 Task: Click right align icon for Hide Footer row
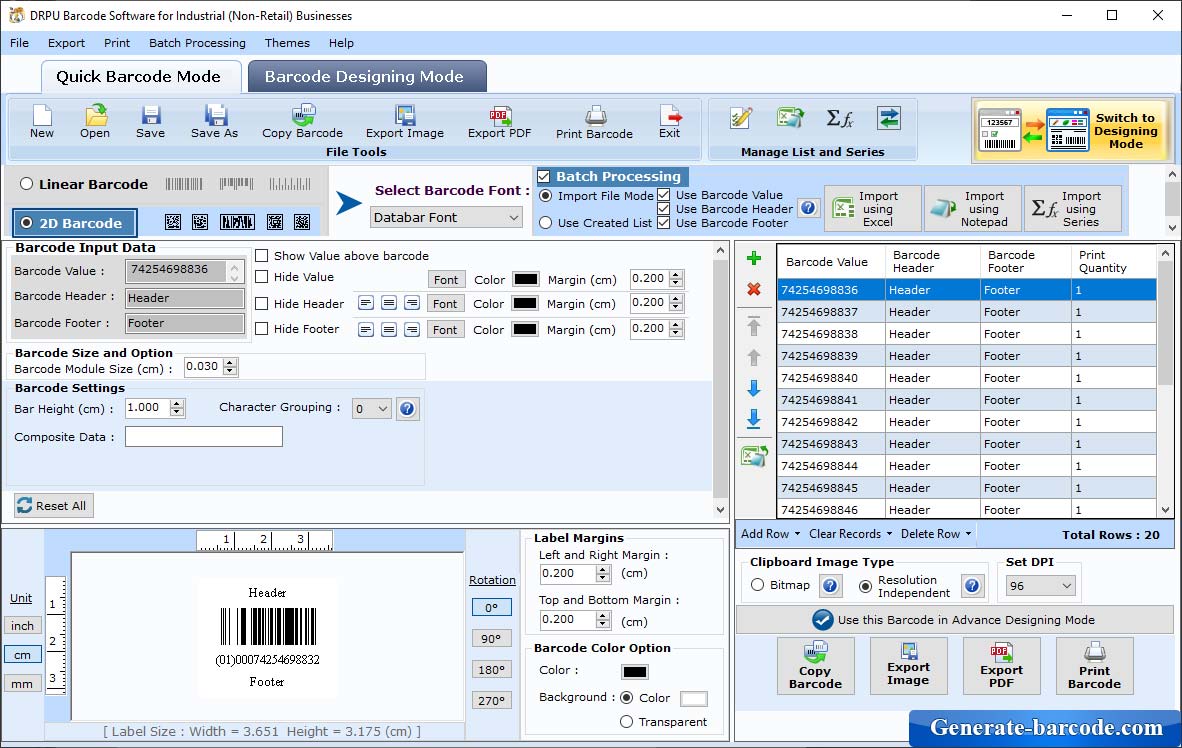(412, 330)
